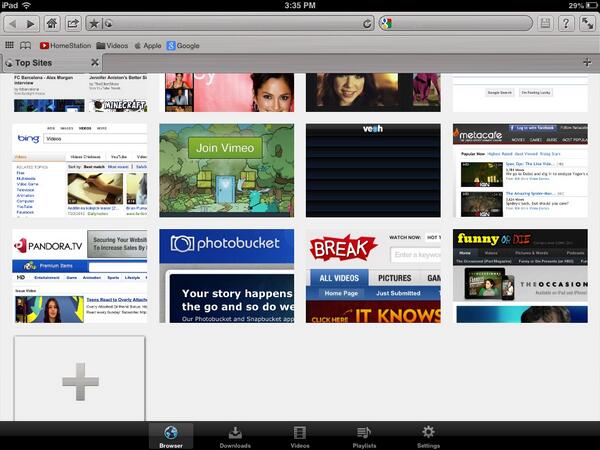Bookmark the page with the star icon
The height and width of the screenshot is (450, 600).
click(94, 24)
